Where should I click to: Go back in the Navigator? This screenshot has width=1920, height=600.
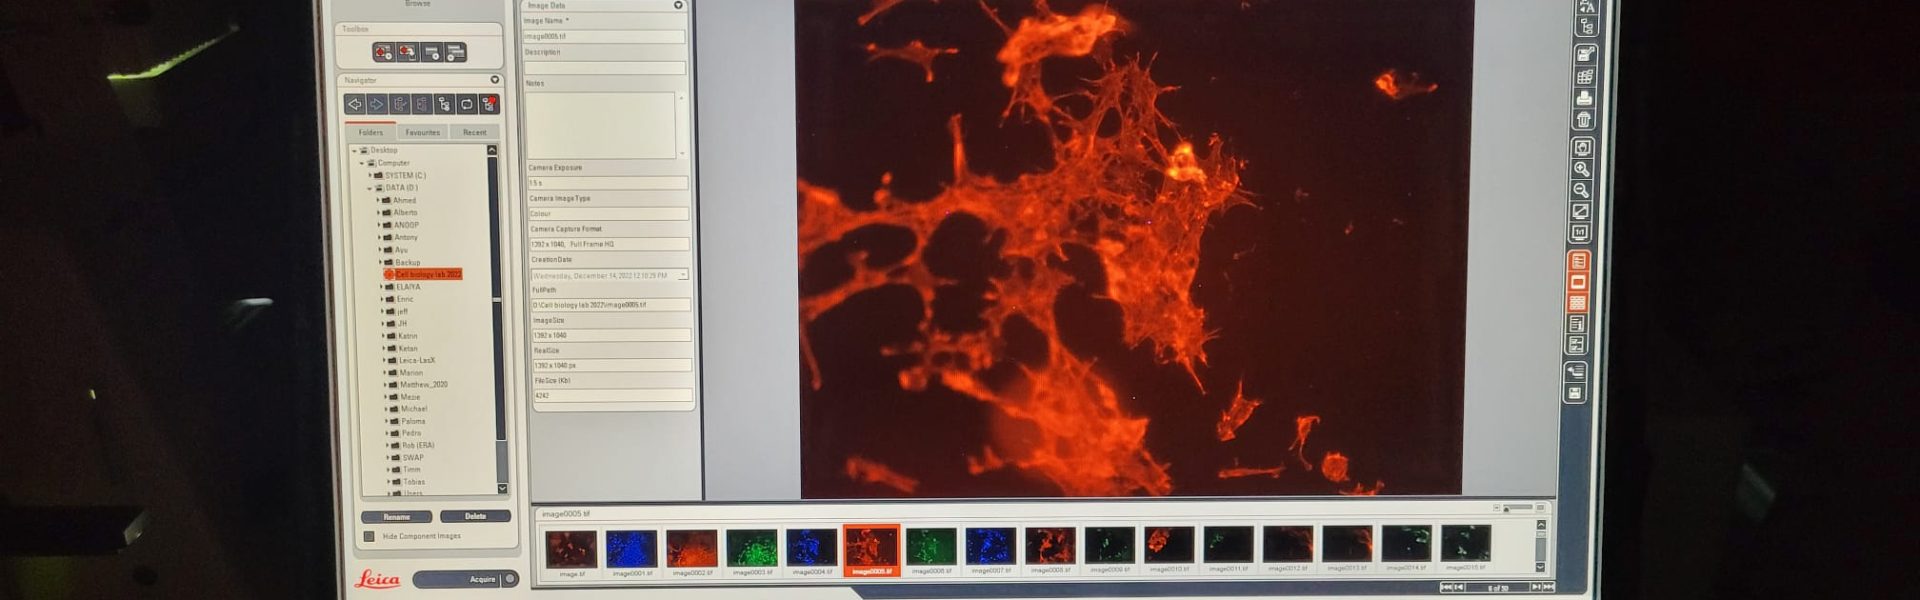coord(354,104)
